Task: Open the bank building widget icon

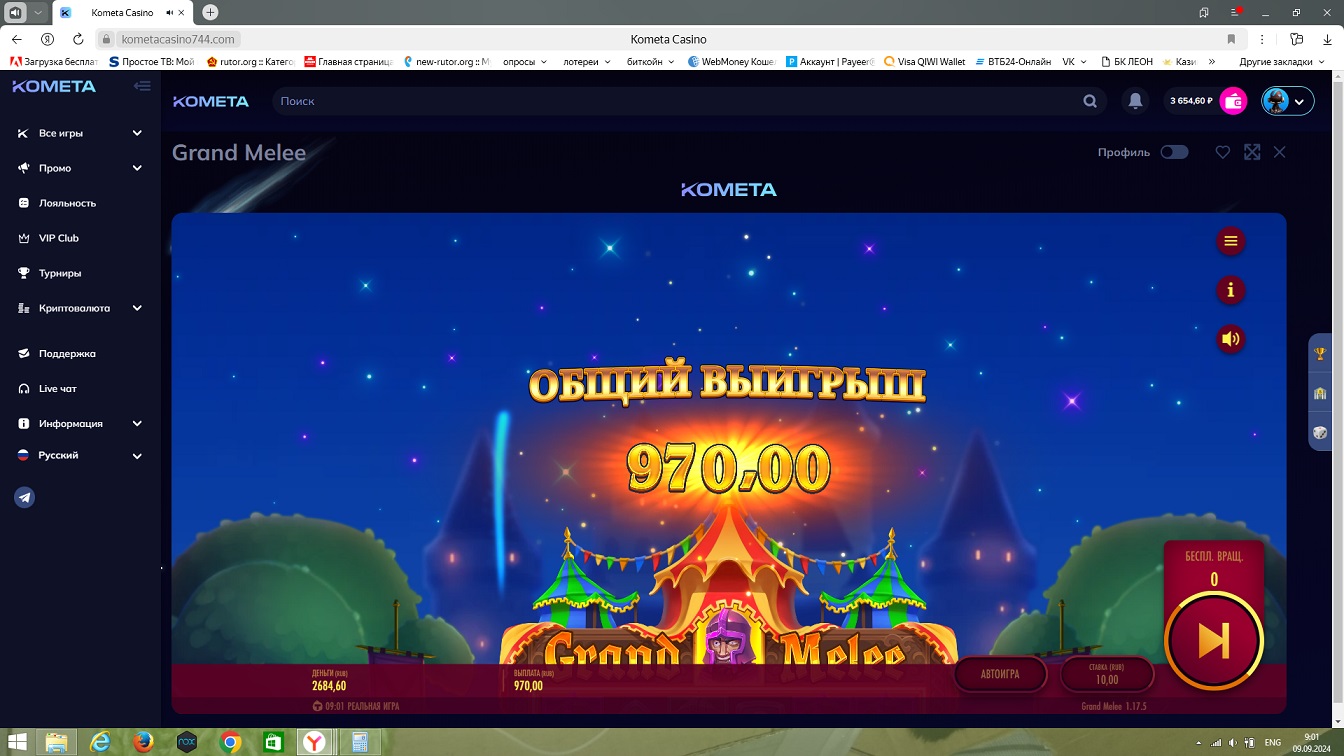Action: [x=1320, y=393]
